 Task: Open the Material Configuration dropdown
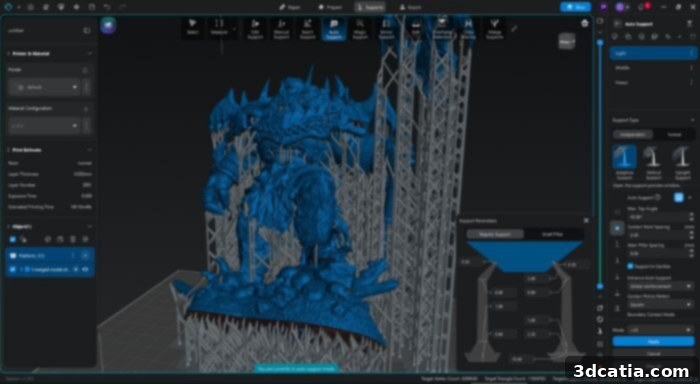(x=44, y=126)
